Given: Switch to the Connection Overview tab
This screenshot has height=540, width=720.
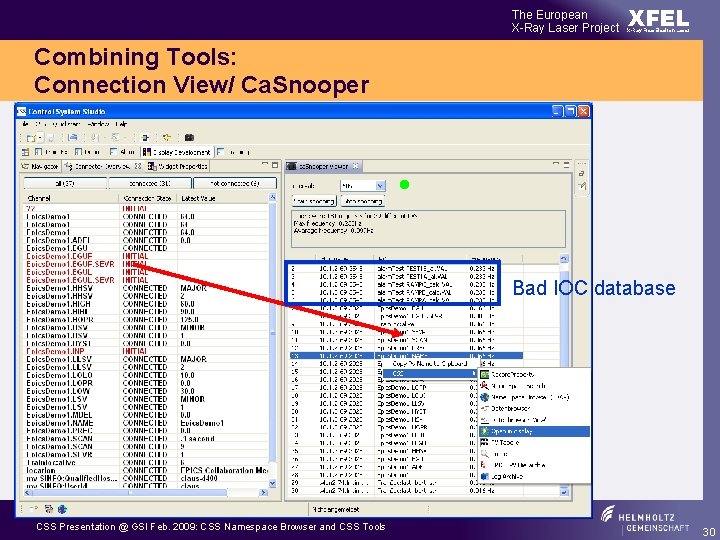Looking at the screenshot, I should (103, 166).
